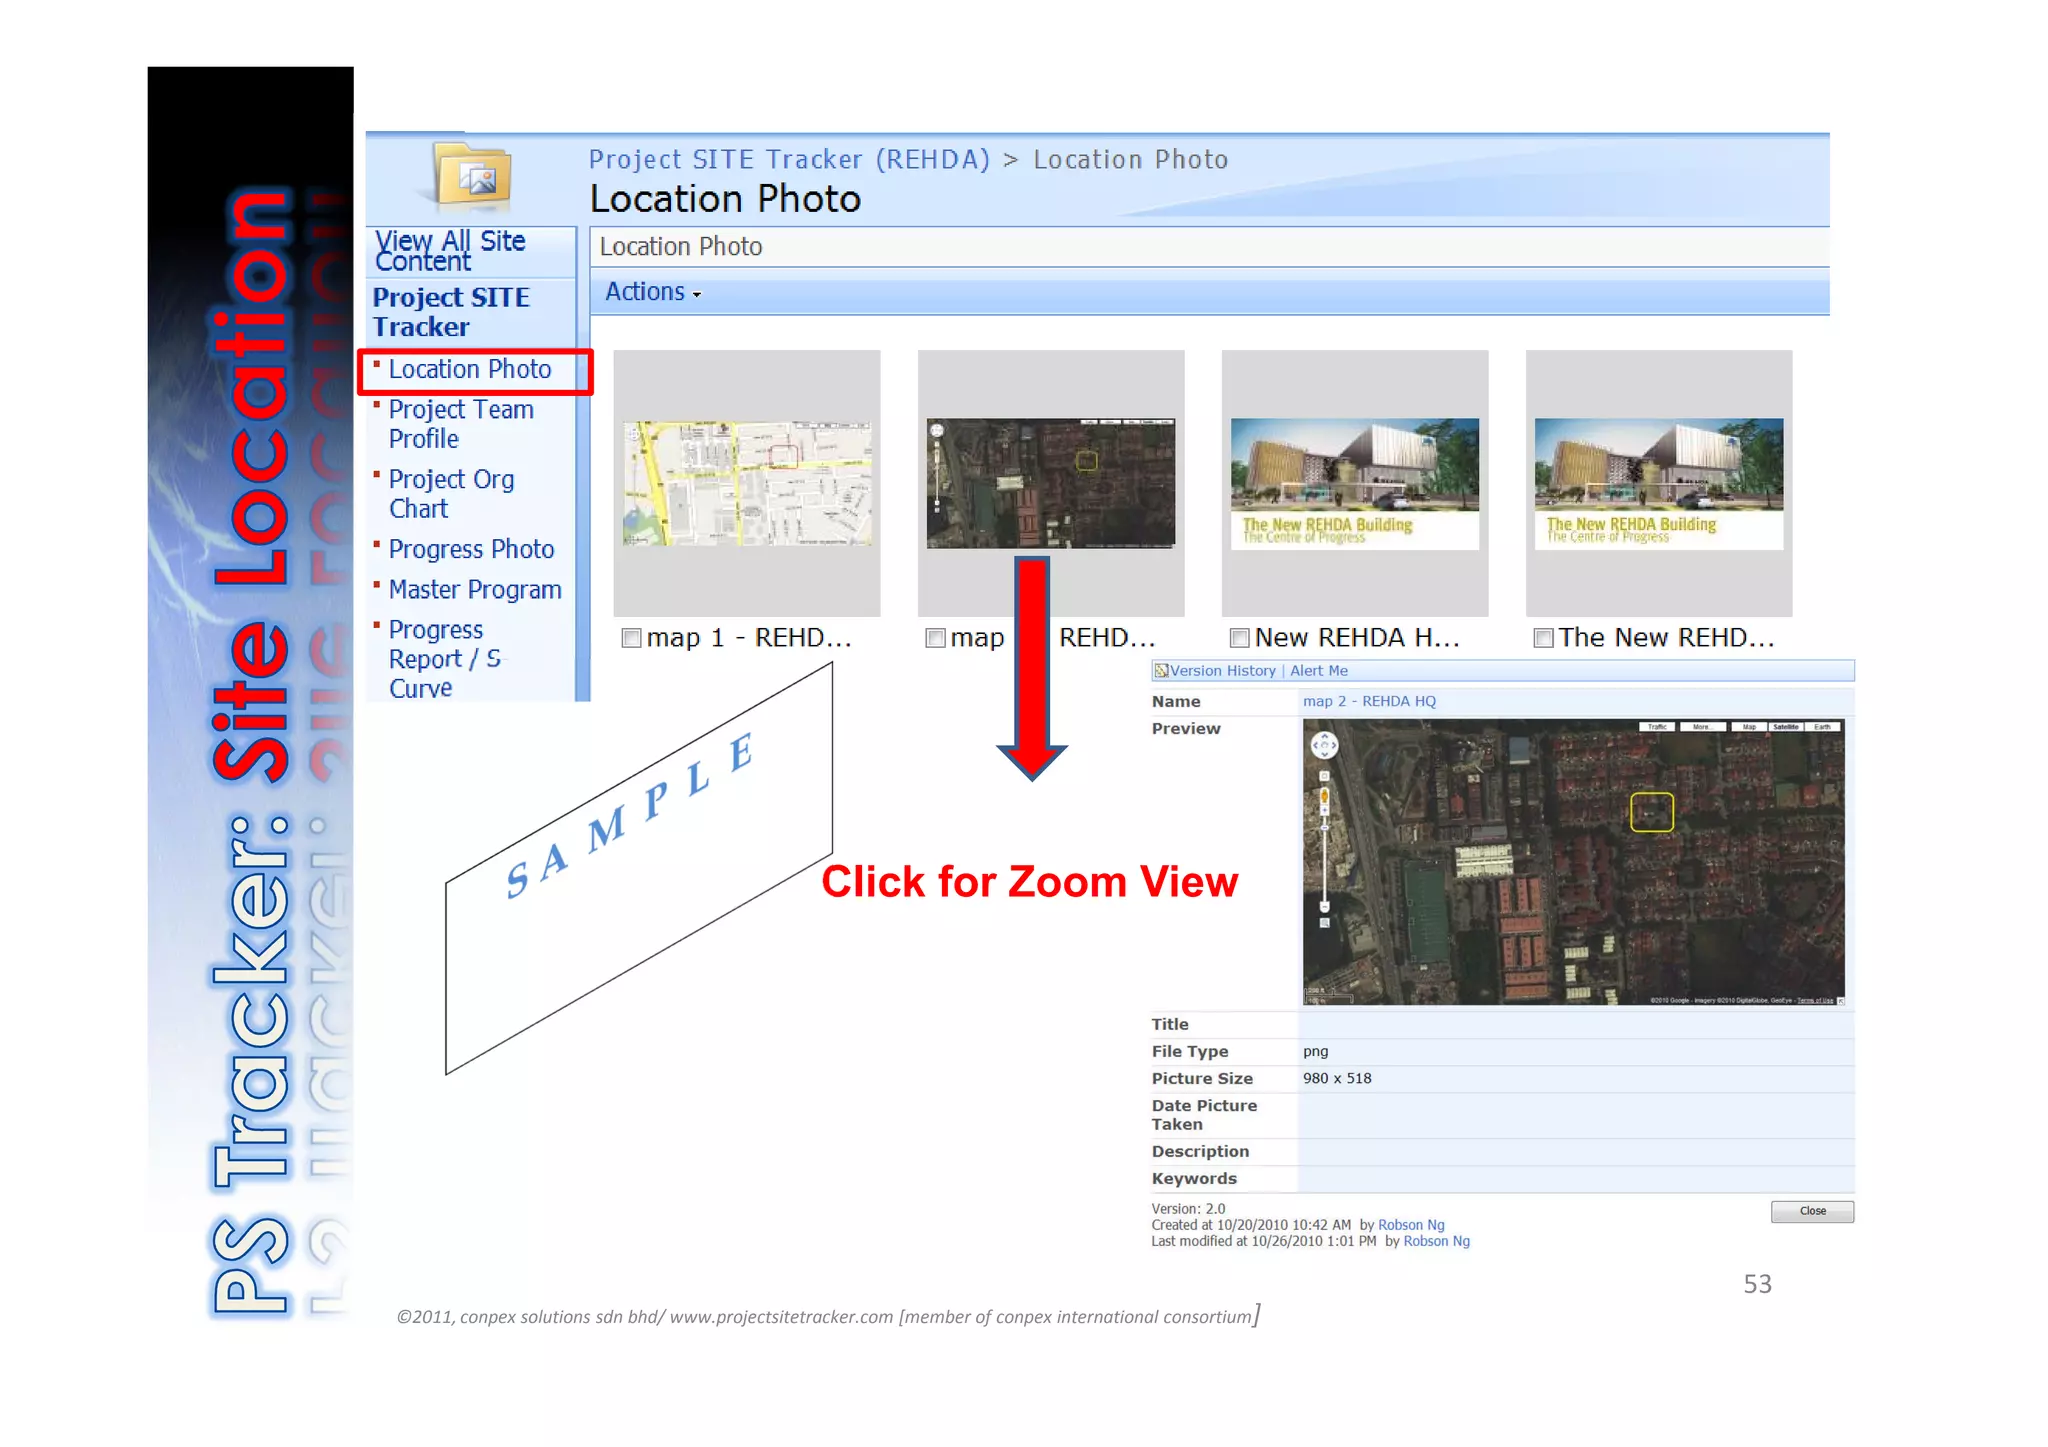Click the Traffic button on preview map

[1657, 727]
